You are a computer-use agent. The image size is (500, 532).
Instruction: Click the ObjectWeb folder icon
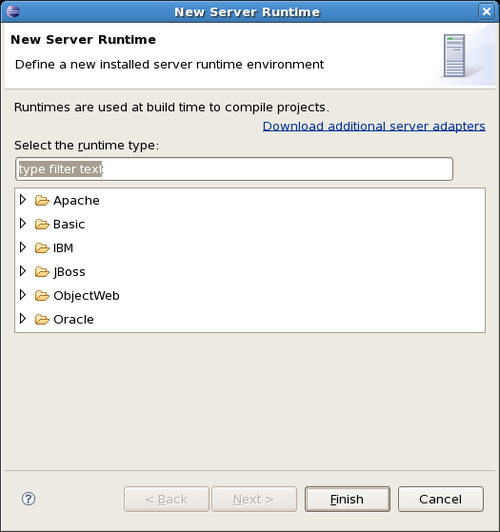[42, 296]
